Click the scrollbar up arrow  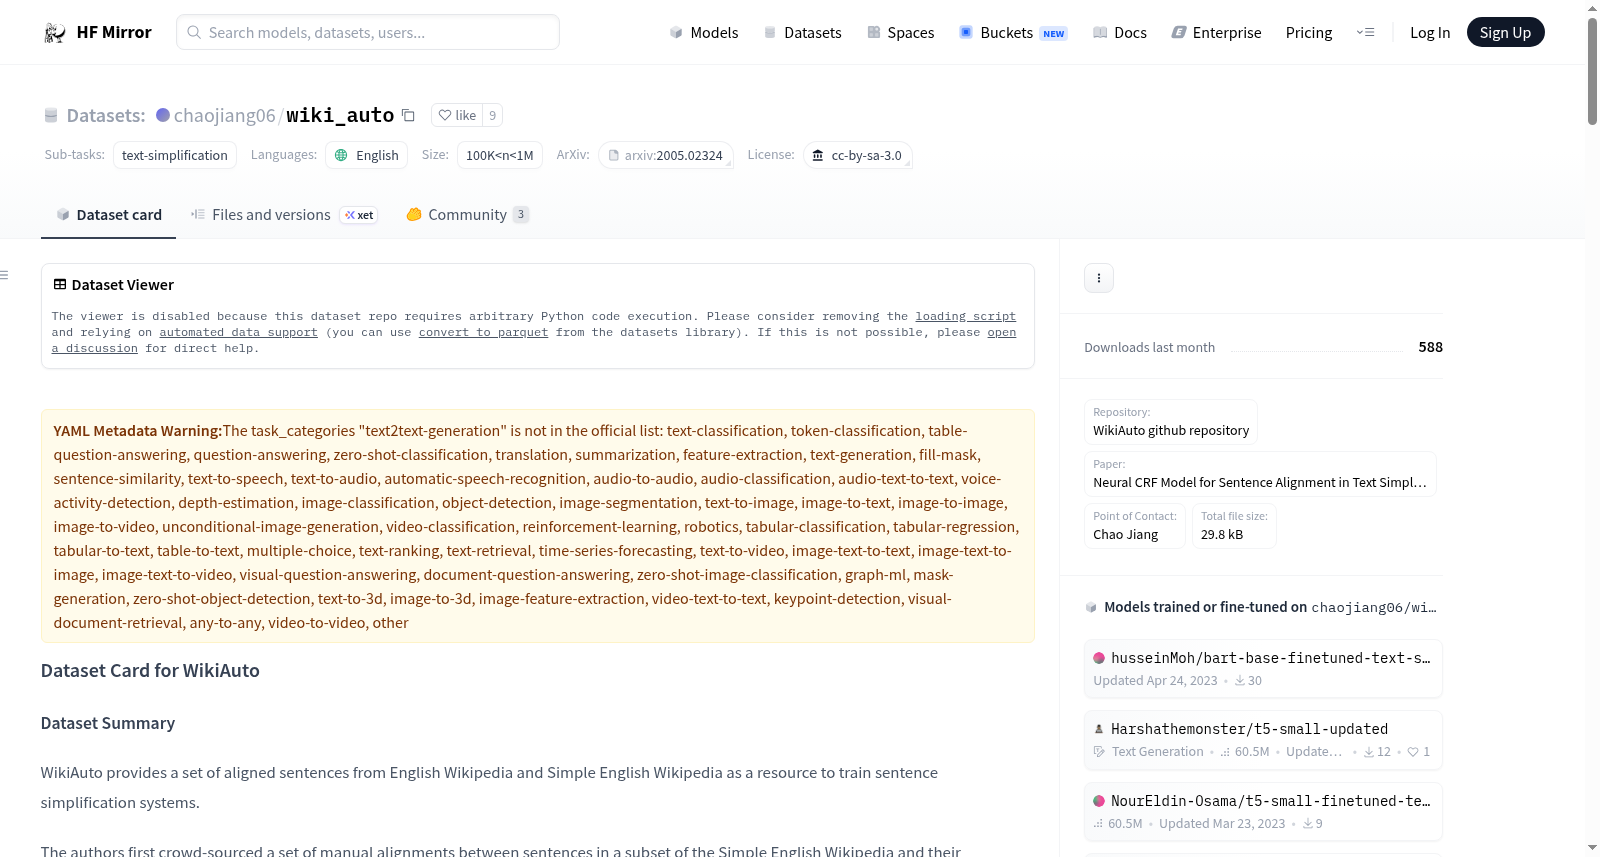pos(1592,8)
